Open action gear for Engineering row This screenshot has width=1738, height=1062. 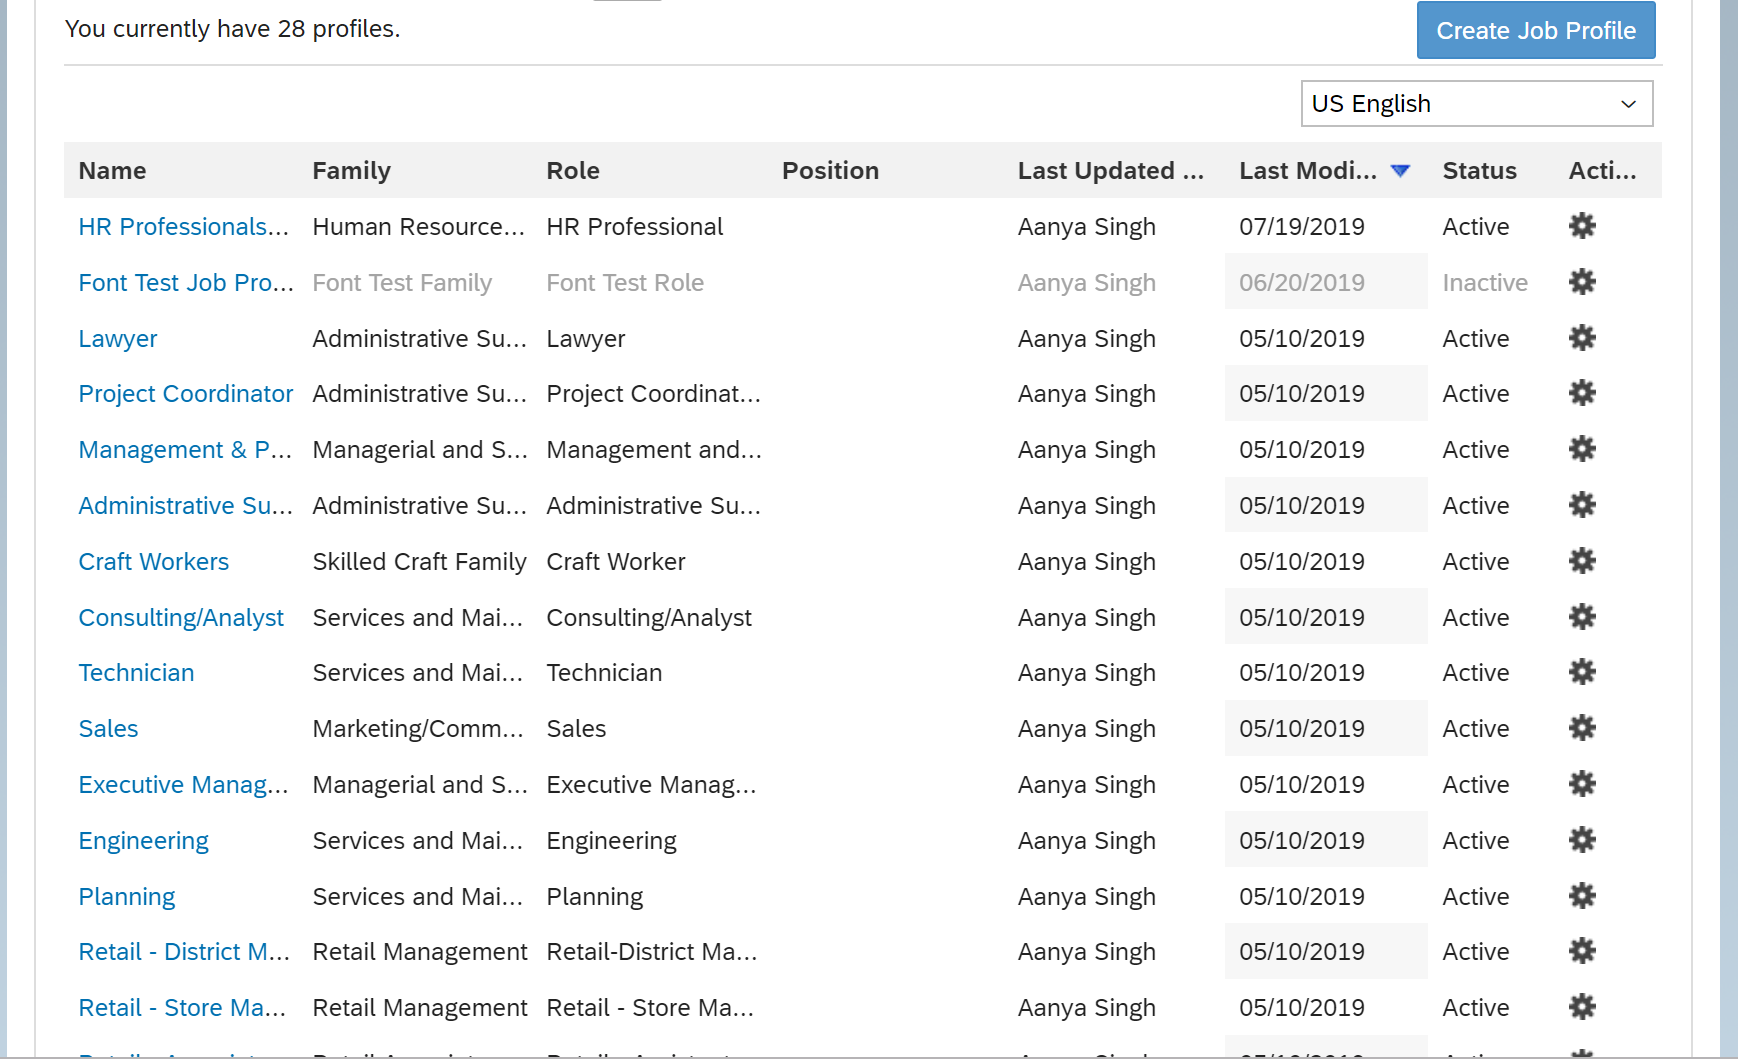pyautogui.click(x=1582, y=840)
